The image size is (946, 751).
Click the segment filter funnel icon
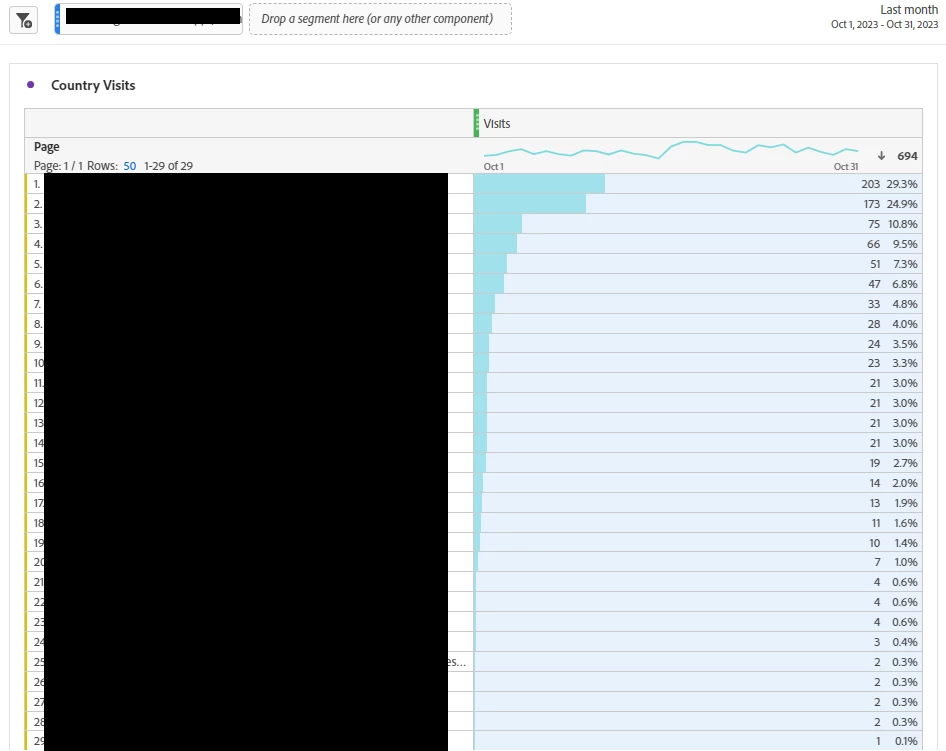[24, 21]
